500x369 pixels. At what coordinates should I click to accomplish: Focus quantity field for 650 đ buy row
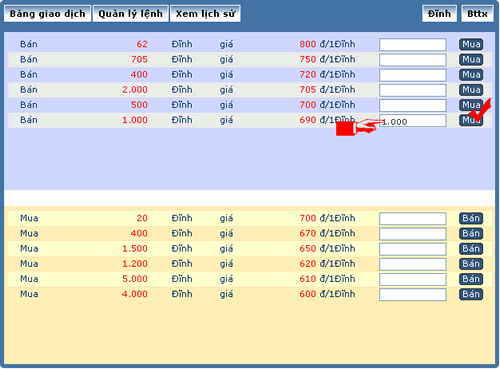[x=413, y=249]
